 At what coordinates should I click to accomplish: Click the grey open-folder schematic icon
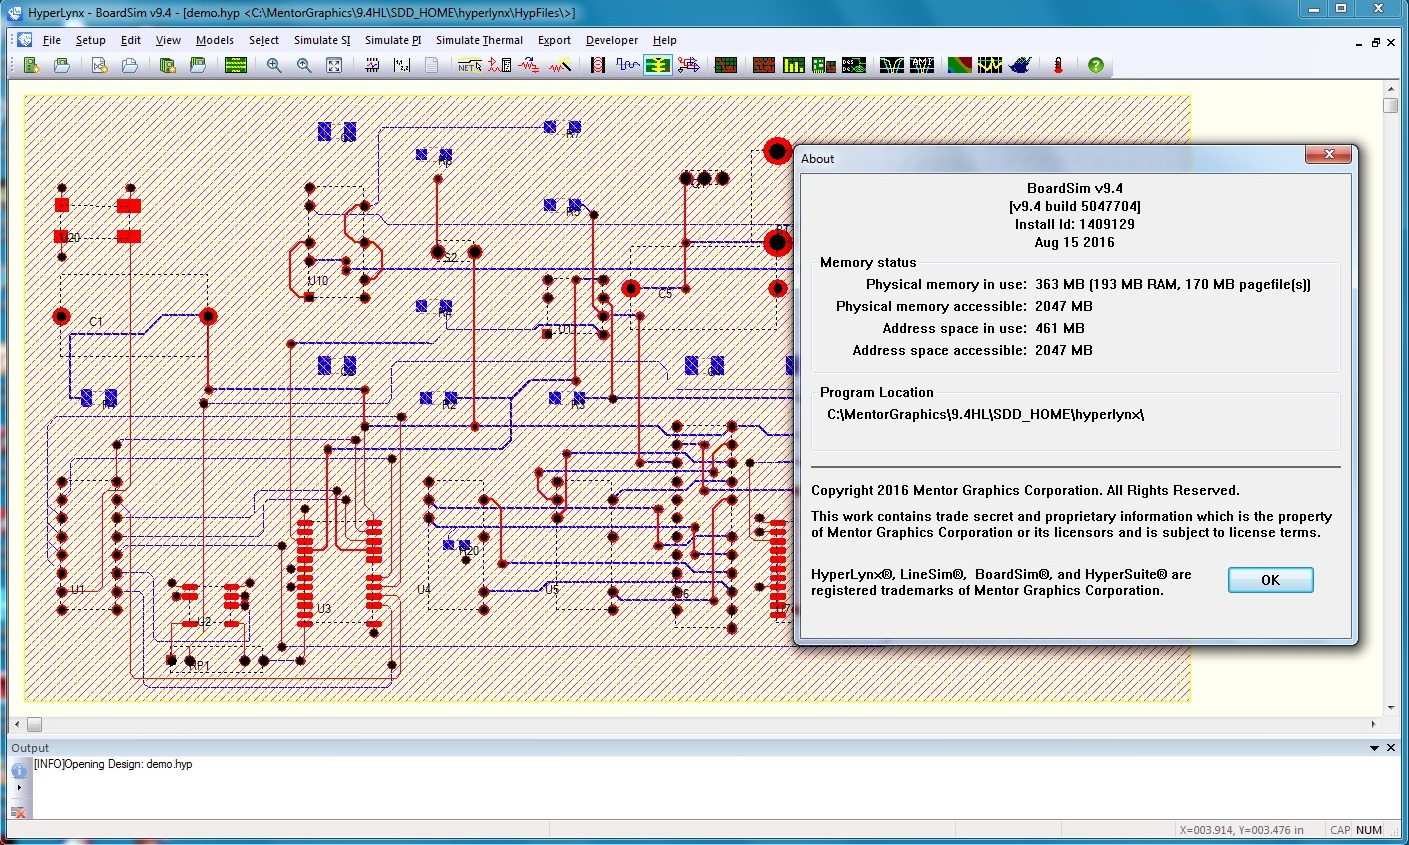coord(129,65)
